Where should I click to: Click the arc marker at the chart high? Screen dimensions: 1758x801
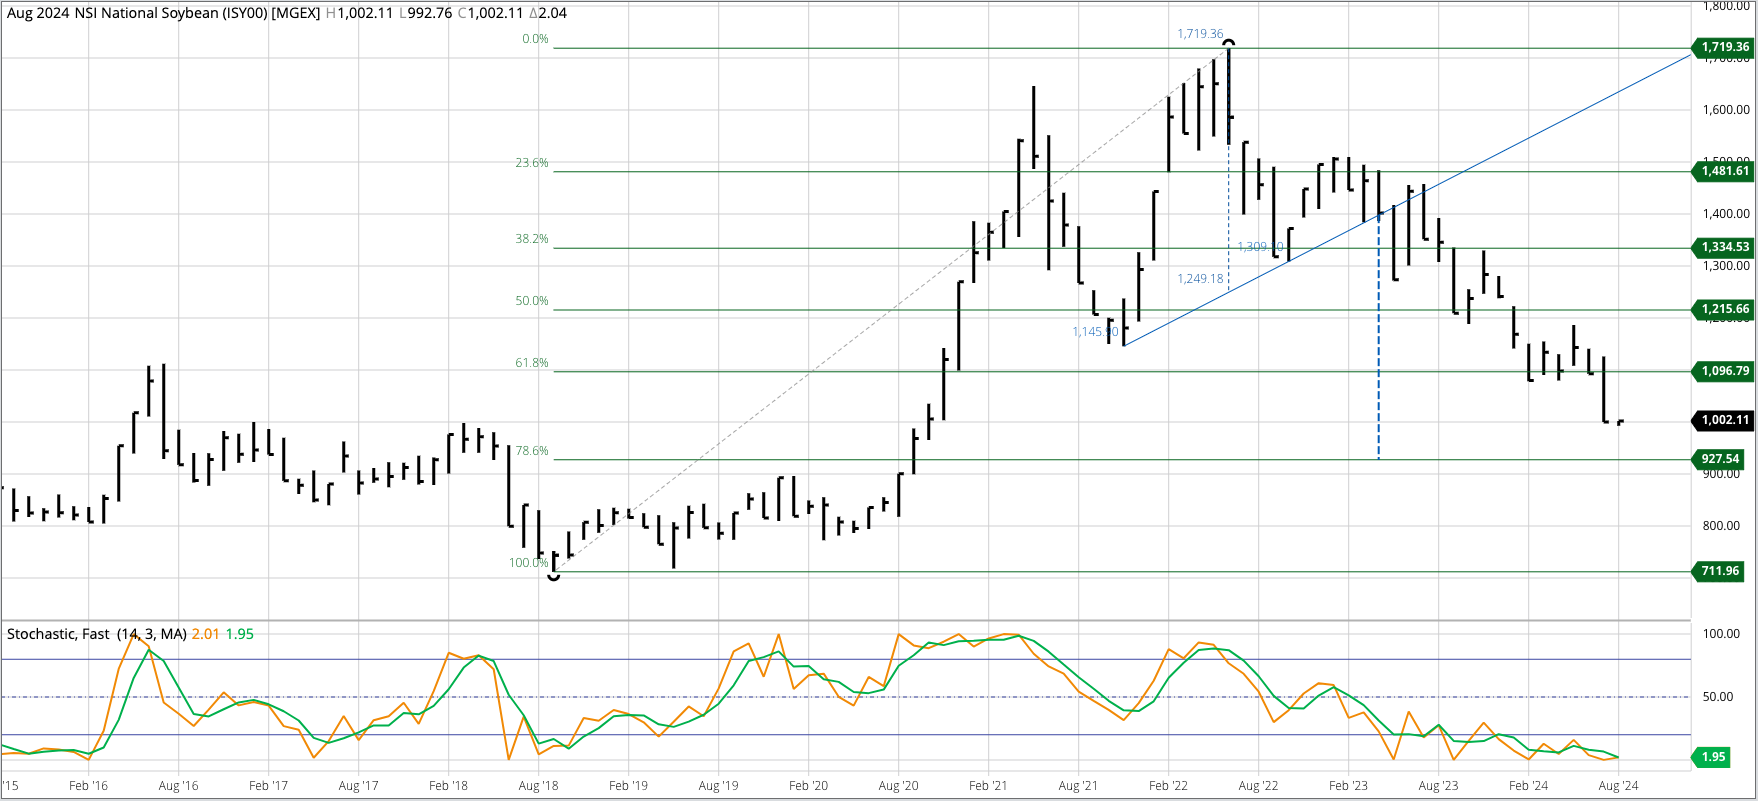(1229, 43)
